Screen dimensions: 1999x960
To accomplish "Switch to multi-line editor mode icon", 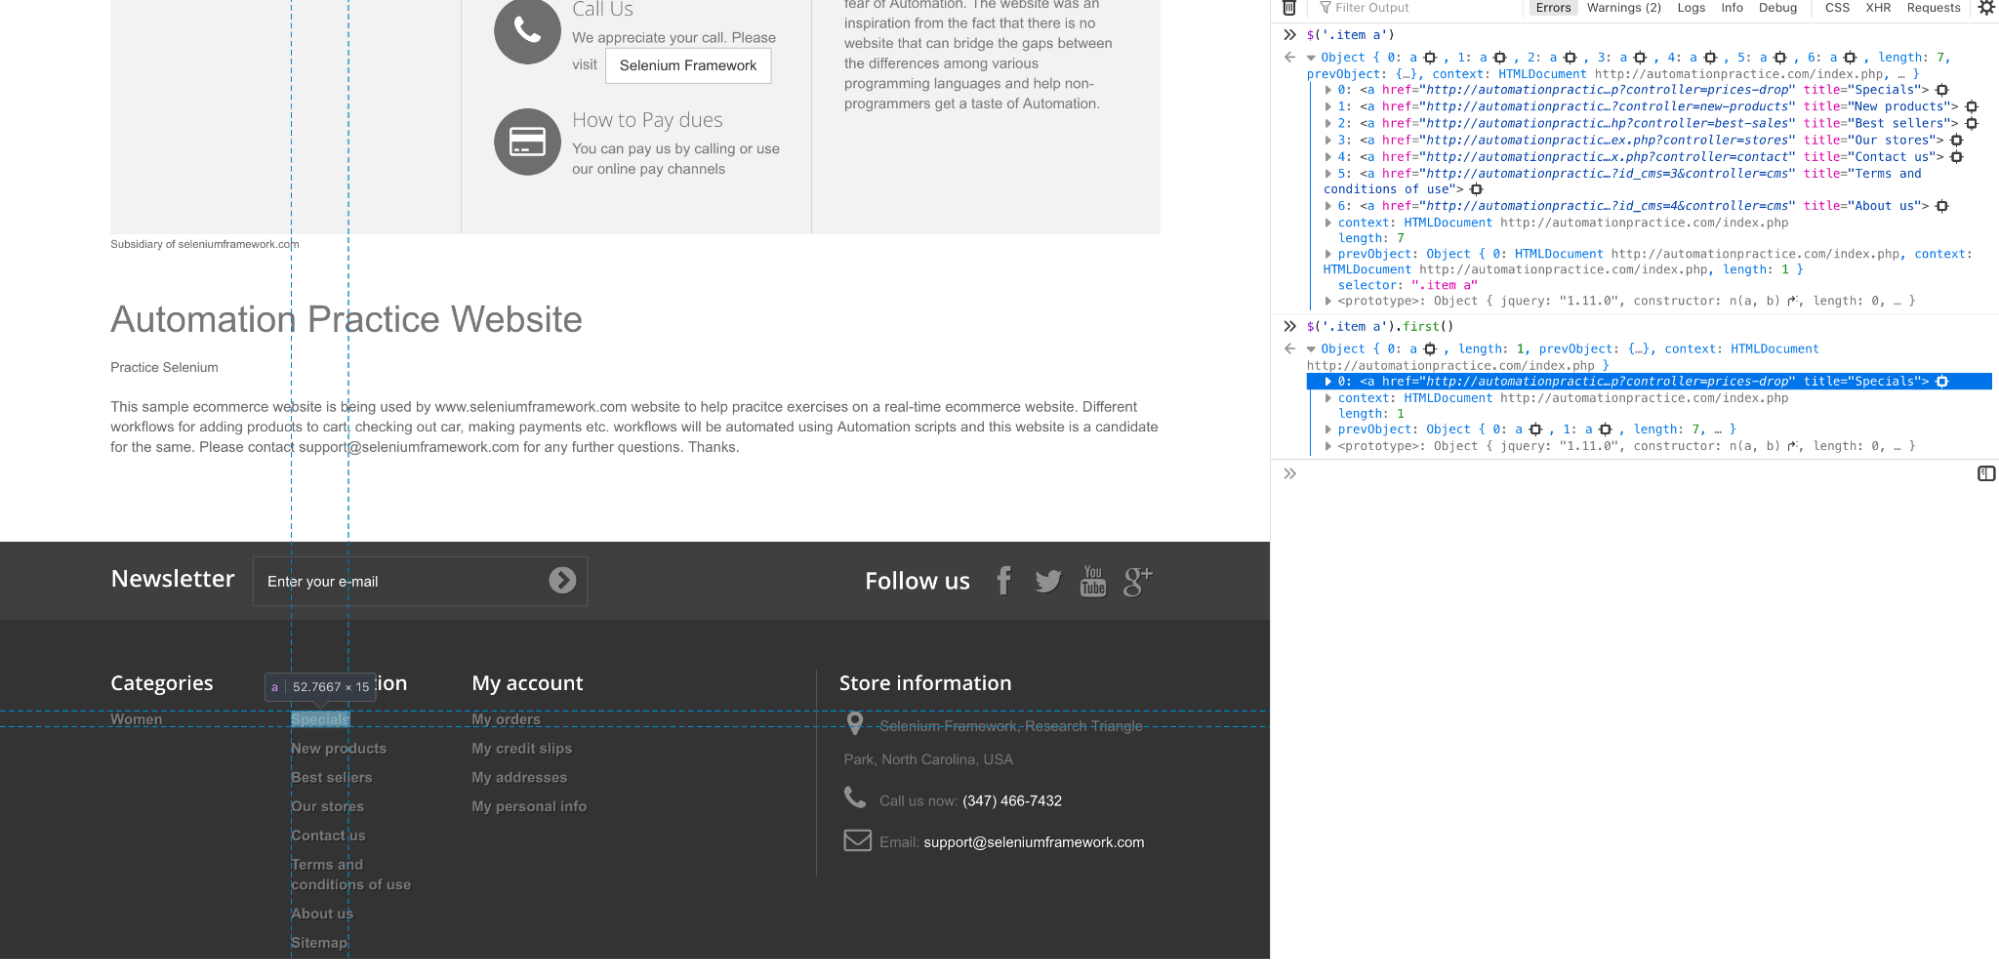I will (1986, 474).
